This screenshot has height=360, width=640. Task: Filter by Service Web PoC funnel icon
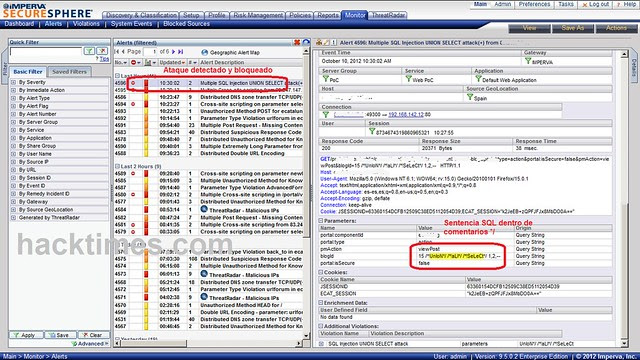point(408,79)
